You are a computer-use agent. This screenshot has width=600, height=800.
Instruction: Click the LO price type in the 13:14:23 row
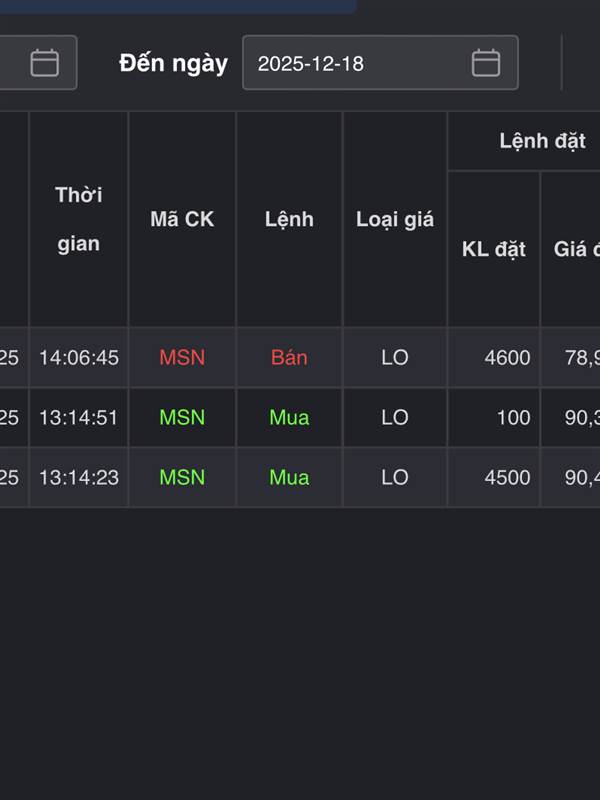395,477
